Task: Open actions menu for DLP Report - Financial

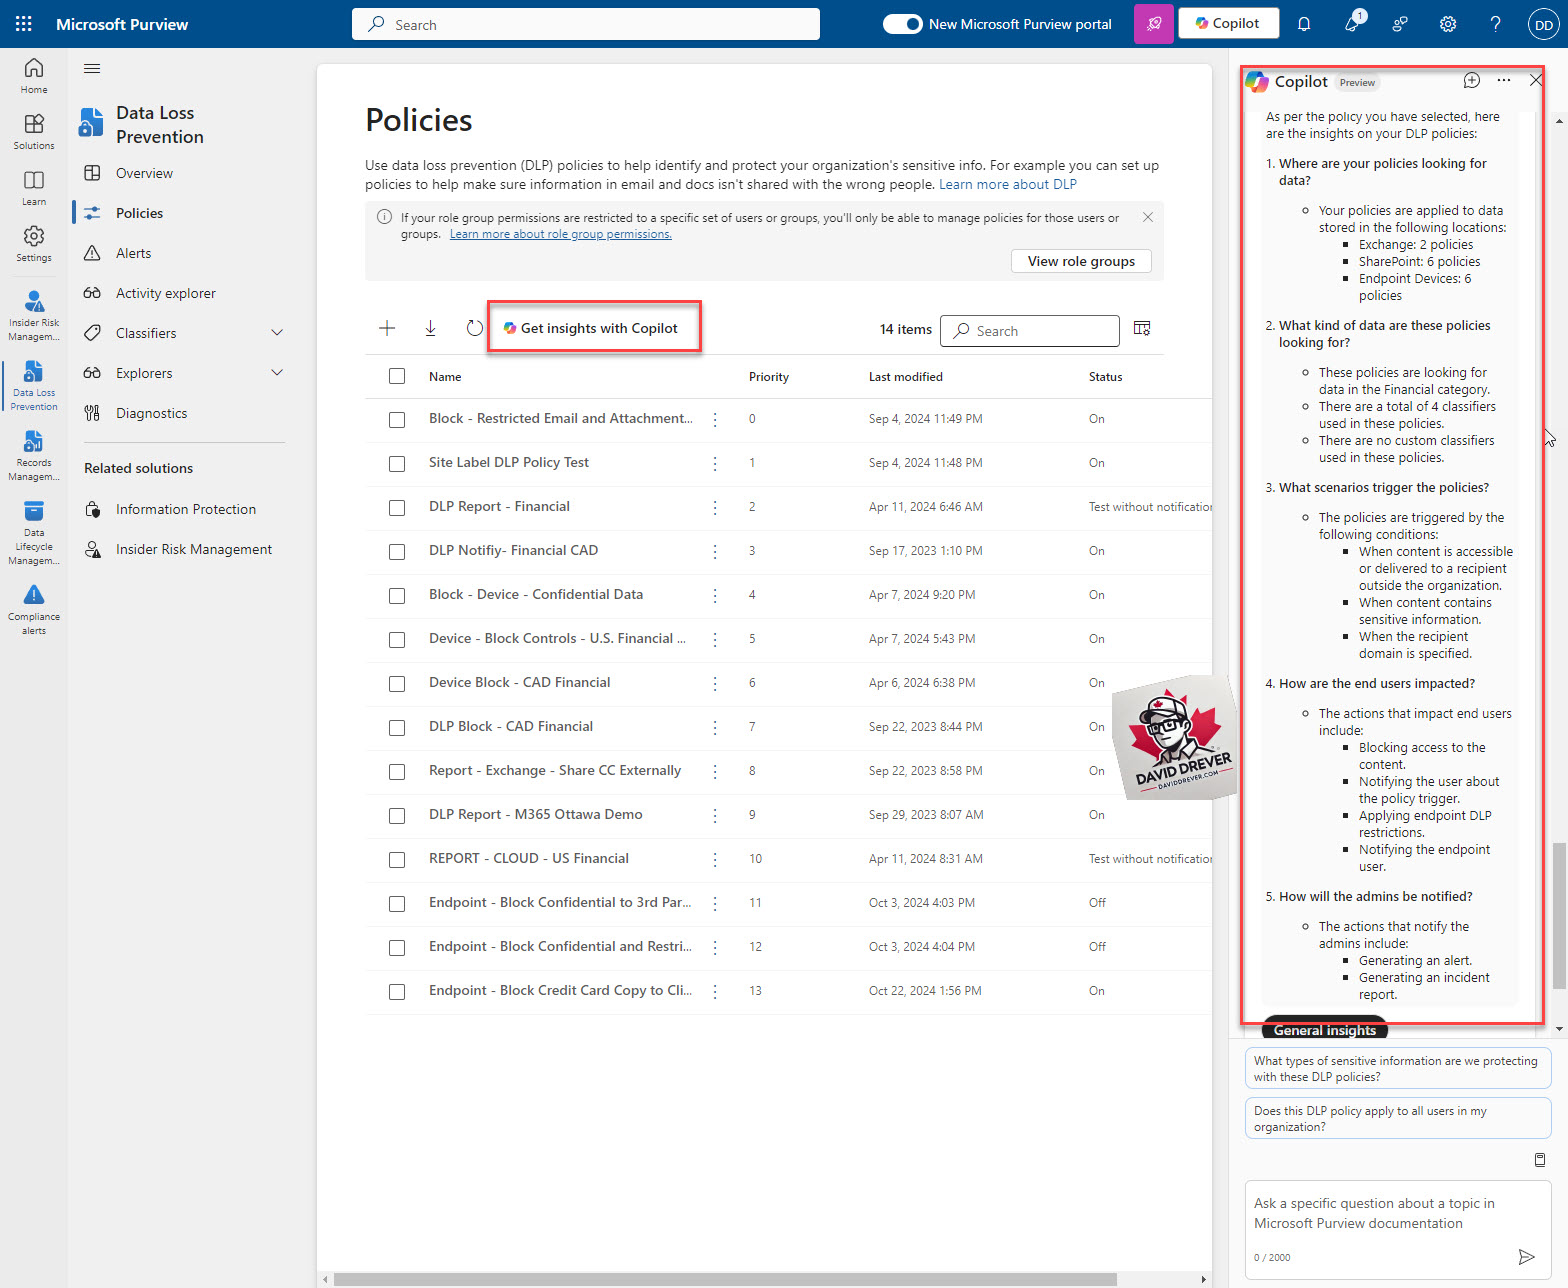Action: click(715, 508)
